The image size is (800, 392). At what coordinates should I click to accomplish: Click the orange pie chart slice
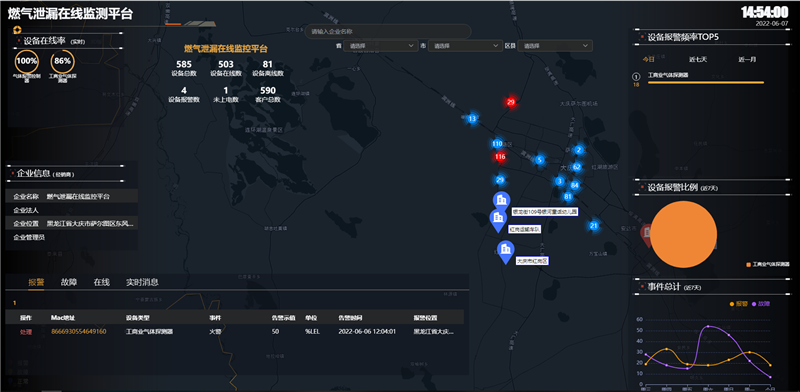pos(684,234)
